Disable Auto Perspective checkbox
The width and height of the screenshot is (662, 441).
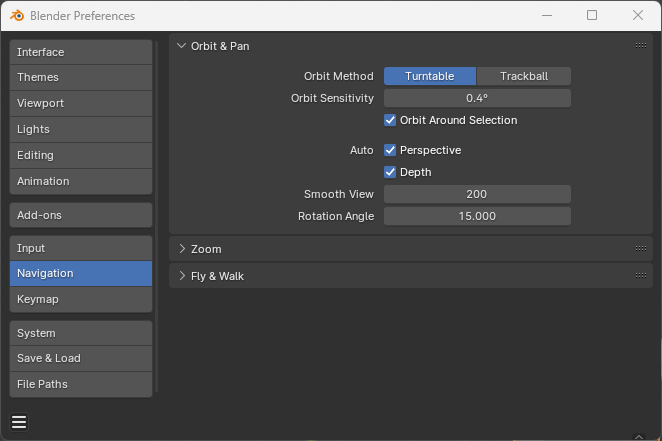pos(390,150)
